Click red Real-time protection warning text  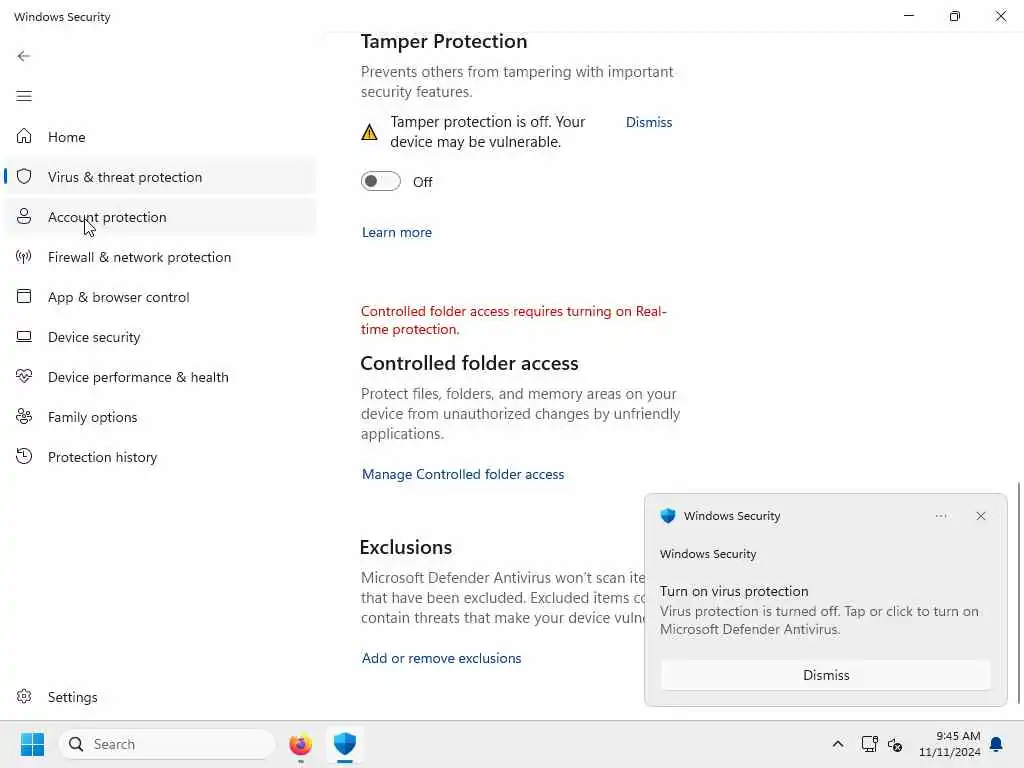(x=513, y=320)
